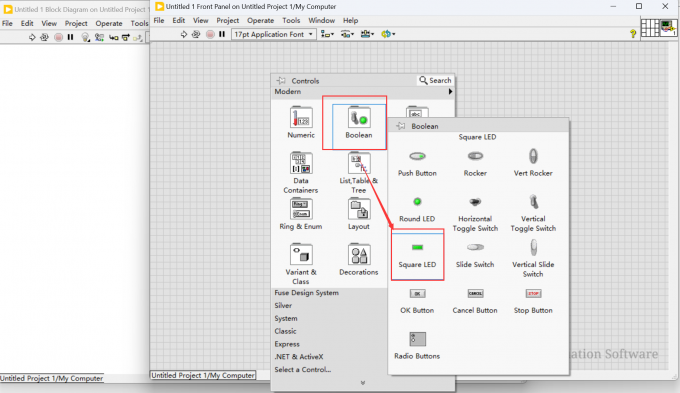Select the Stop Button control
The height and width of the screenshot is (393, 680).
pyautogui.click(x=533, y=301)
